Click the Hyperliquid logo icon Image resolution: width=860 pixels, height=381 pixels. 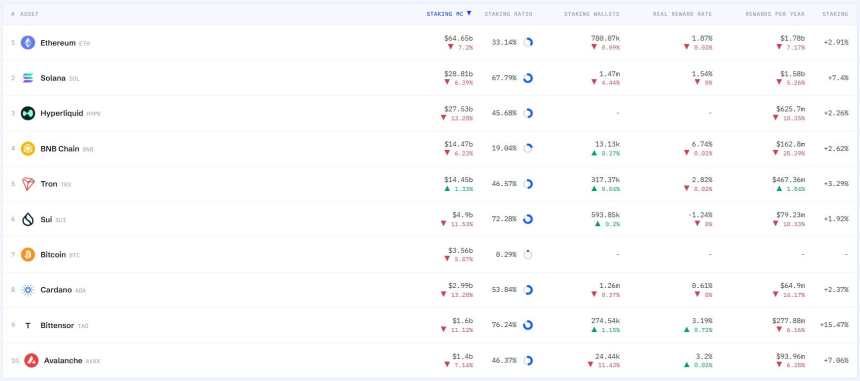click(28, 113)
